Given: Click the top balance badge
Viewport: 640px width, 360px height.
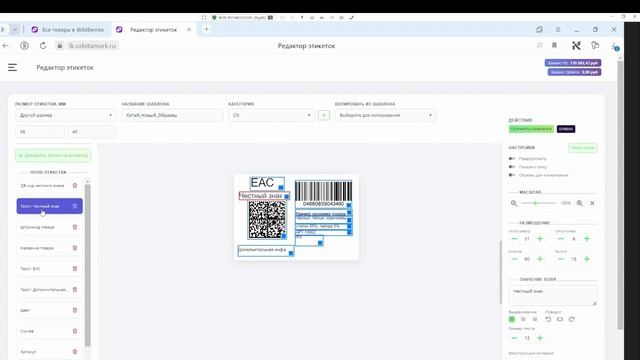Looking at the screenshot, I should click(x=573, y=63).
